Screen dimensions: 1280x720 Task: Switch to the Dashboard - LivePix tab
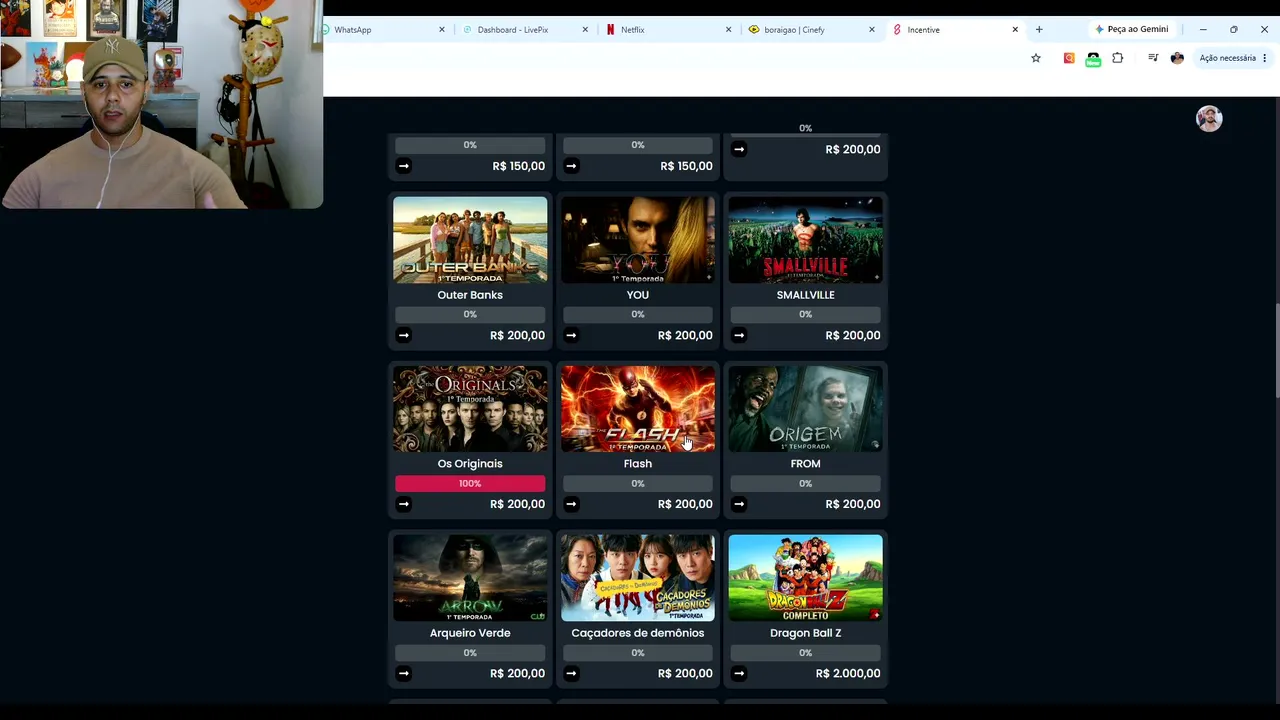click(524, 30)
